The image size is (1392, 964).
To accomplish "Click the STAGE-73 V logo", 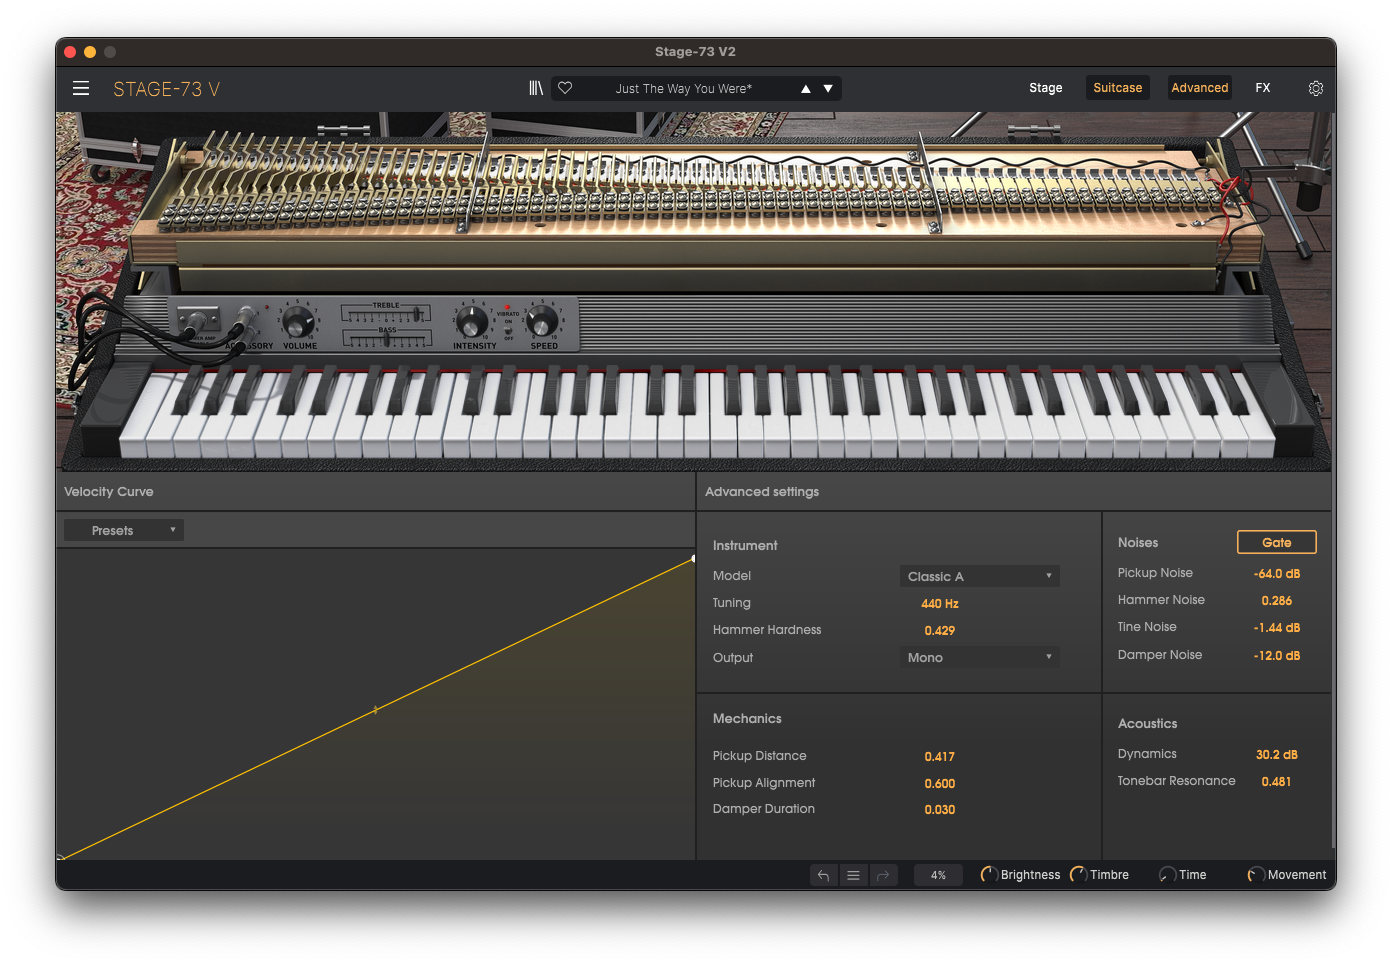I will [x=166, y=89].
